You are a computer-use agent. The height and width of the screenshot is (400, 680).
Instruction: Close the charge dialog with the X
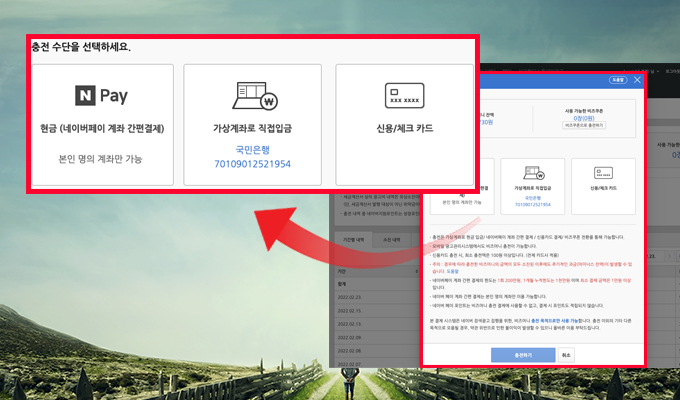[x=637, y=80]
